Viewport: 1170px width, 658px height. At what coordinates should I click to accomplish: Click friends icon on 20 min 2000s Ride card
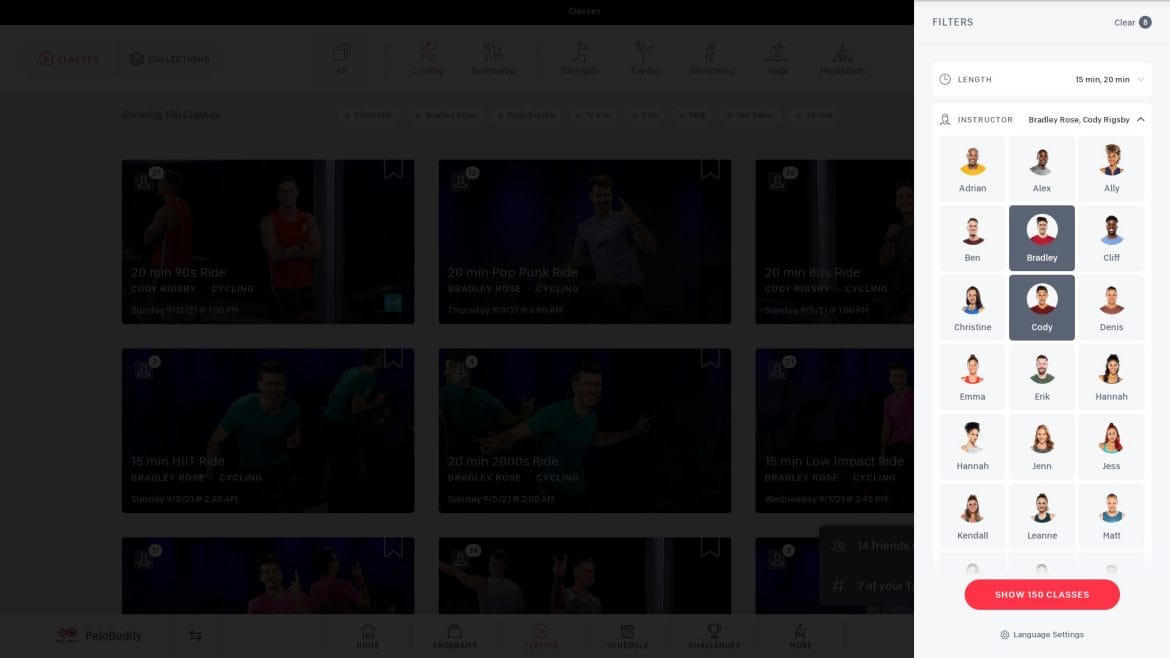(460, 369)
